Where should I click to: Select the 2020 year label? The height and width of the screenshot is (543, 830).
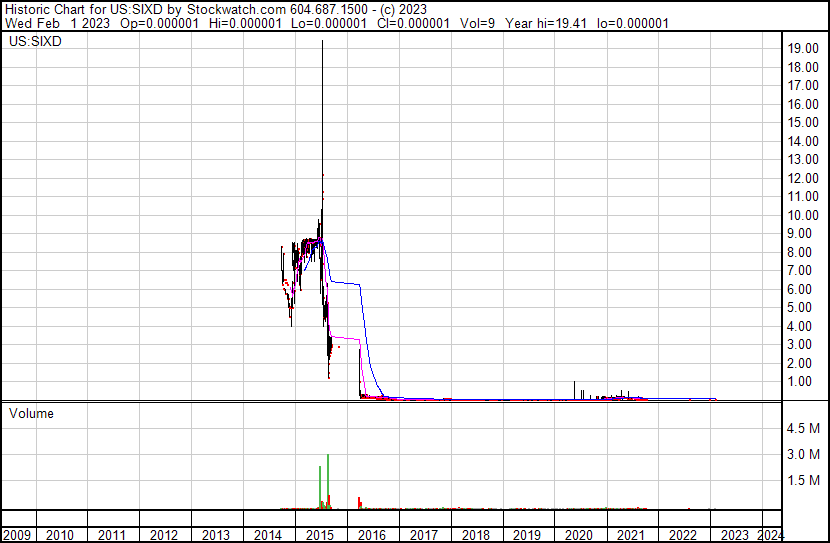click(x=579, y=535)
